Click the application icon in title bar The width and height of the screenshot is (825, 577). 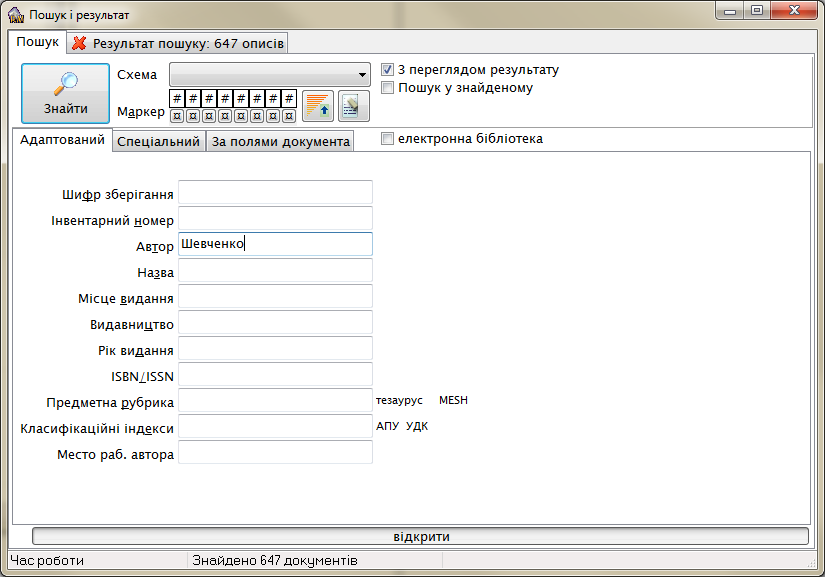point(15,16)
